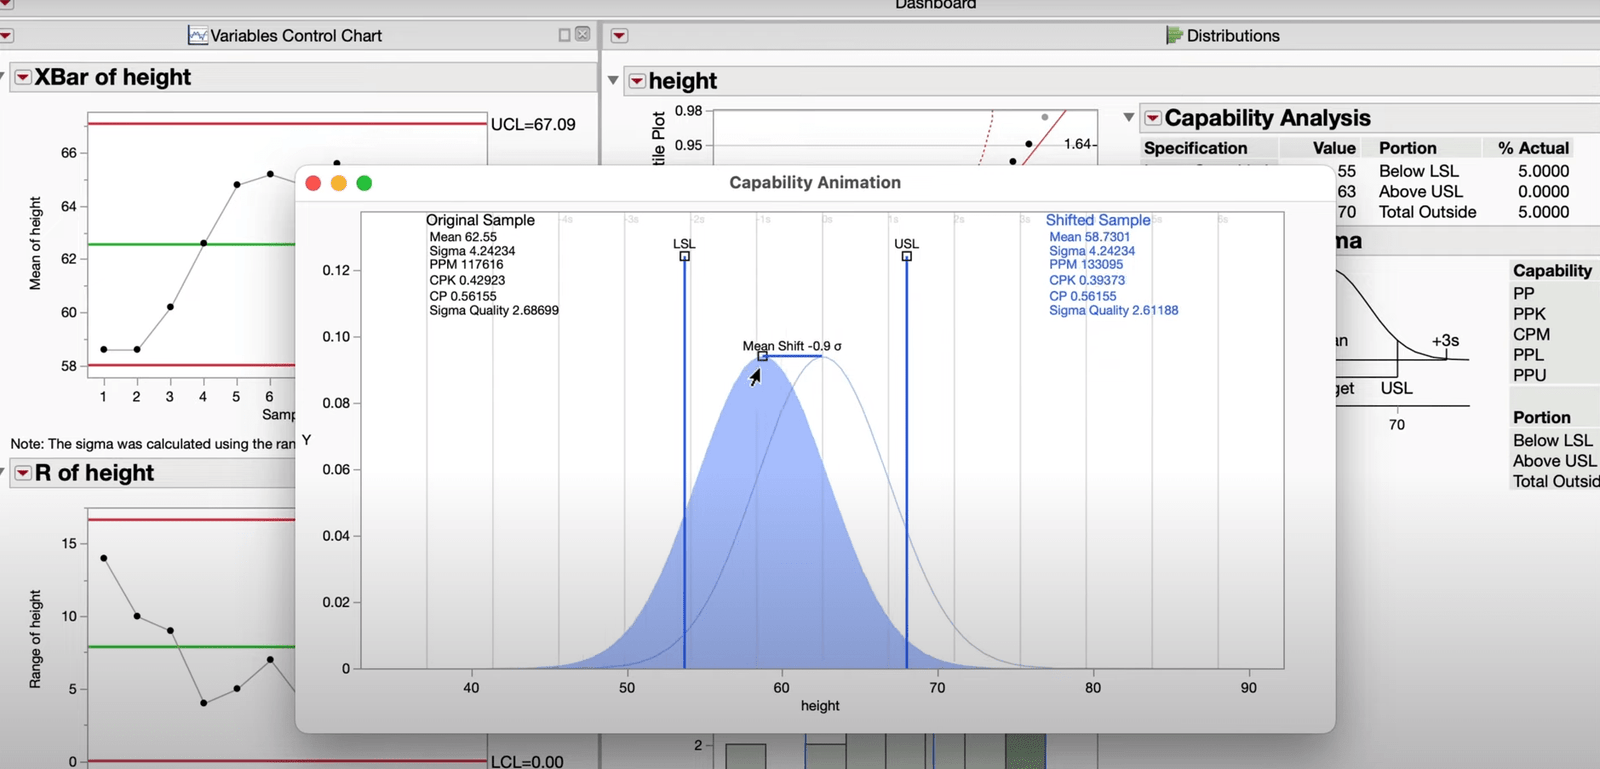This screenshot has height=769, width=1600.
Task: Maximize the Variables Control Chart panel
Action: (x=564, y=35)
